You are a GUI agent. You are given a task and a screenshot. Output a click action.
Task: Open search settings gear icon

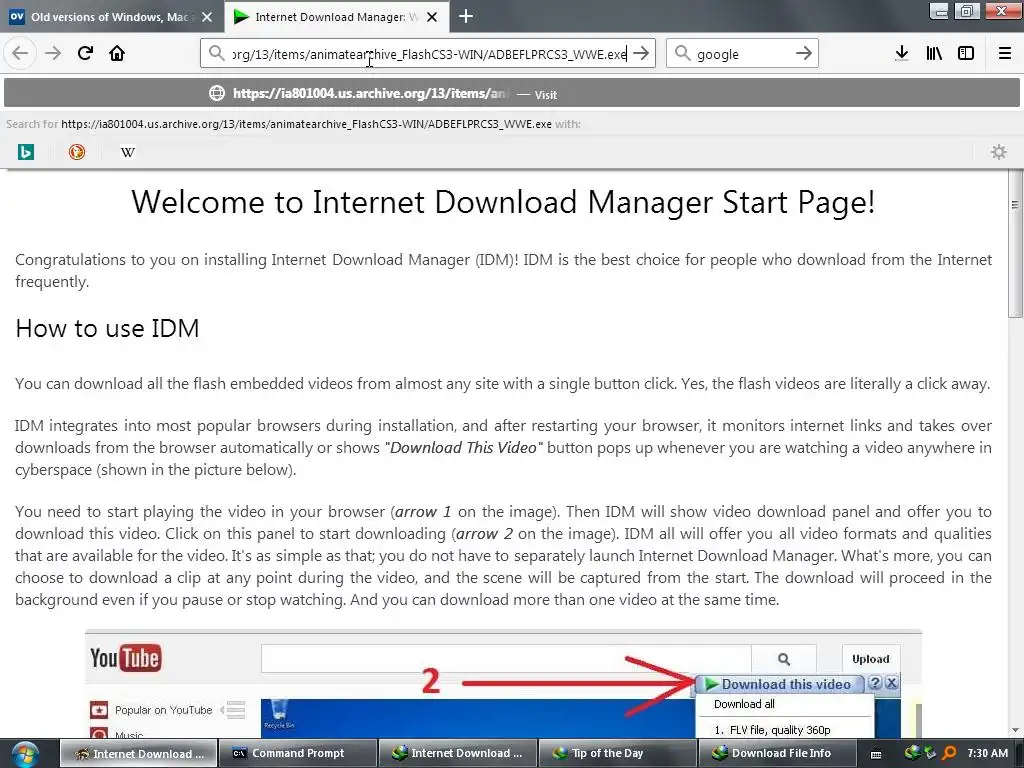pos(999,152)
